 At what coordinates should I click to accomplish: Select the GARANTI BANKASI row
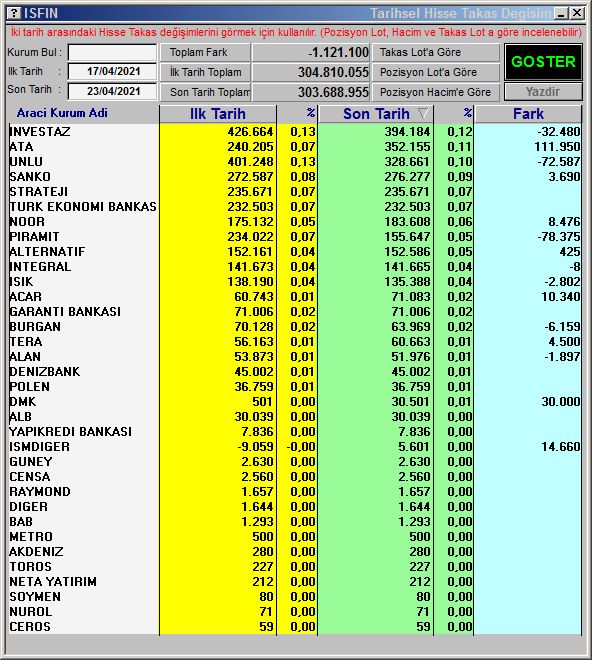click(295, 311)
